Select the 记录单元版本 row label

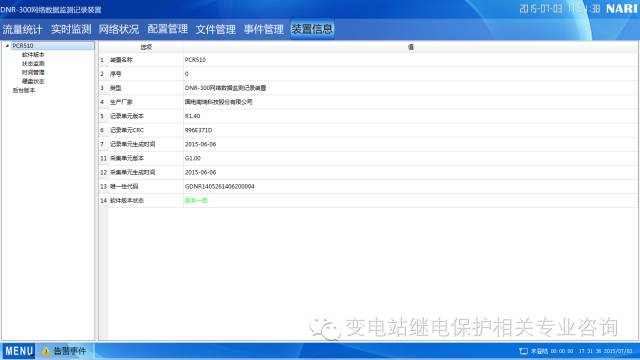pos(127,116)
